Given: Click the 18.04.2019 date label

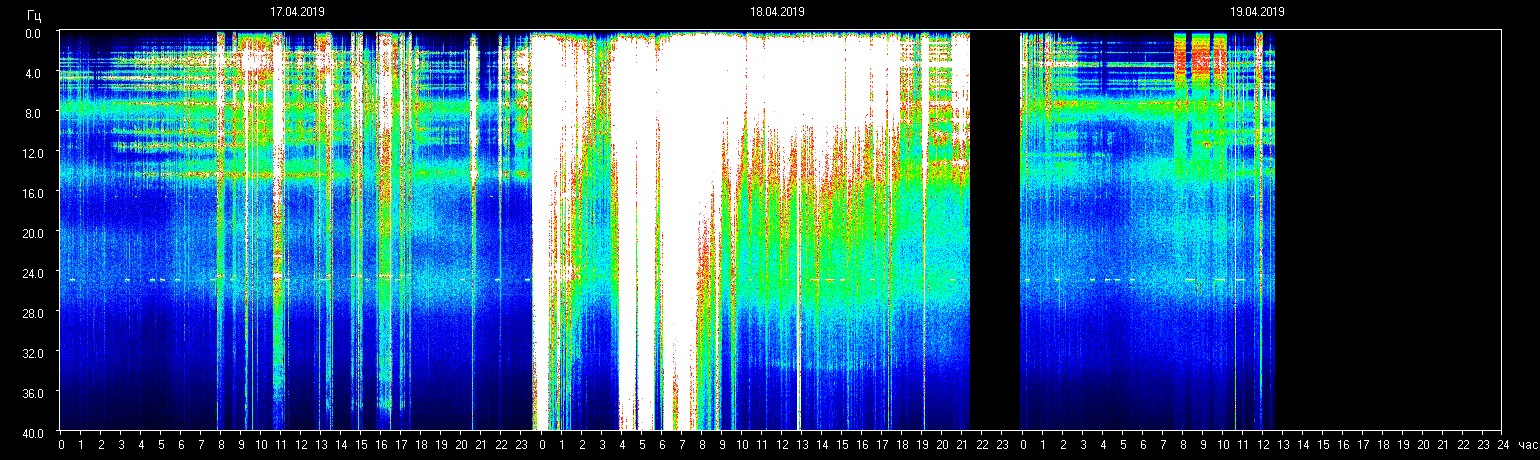Looking at the screenshot, I should click(x=777, y=12).
